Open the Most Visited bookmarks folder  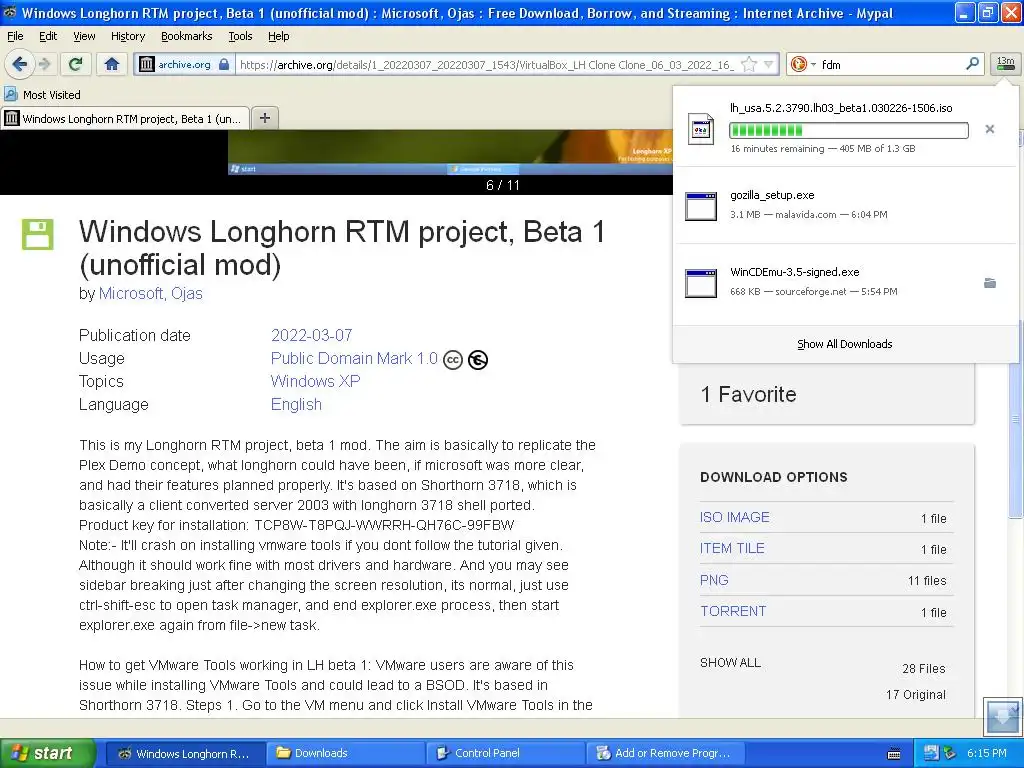[x=43, y=95]
